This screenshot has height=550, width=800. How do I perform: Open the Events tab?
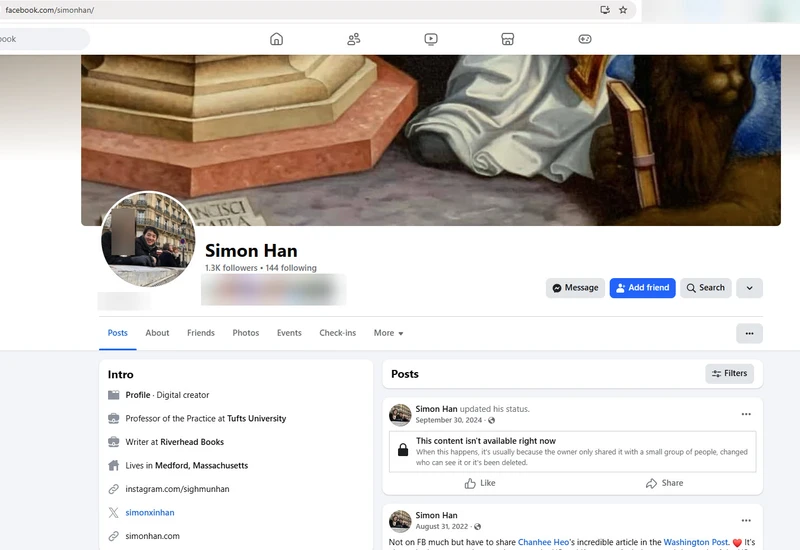[x=289, y=333]
